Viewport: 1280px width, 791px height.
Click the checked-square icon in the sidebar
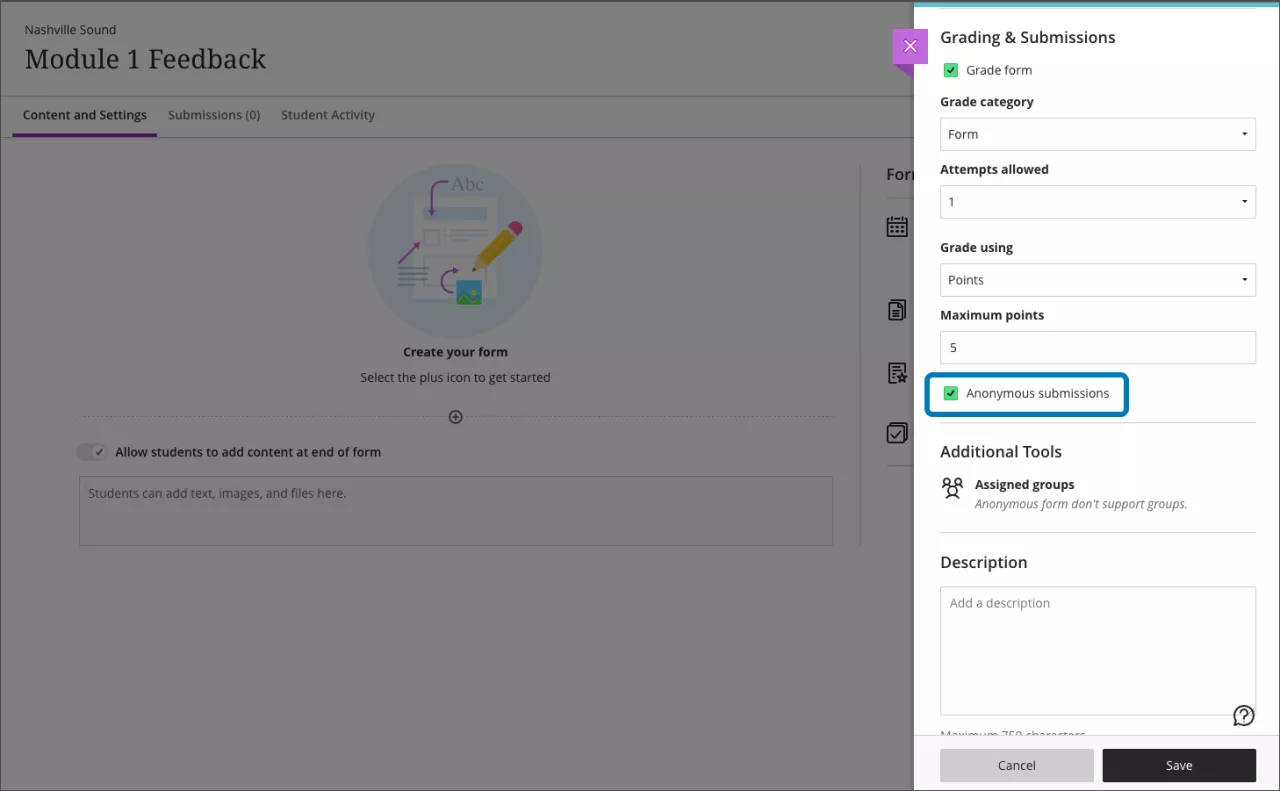click(896, 433)
